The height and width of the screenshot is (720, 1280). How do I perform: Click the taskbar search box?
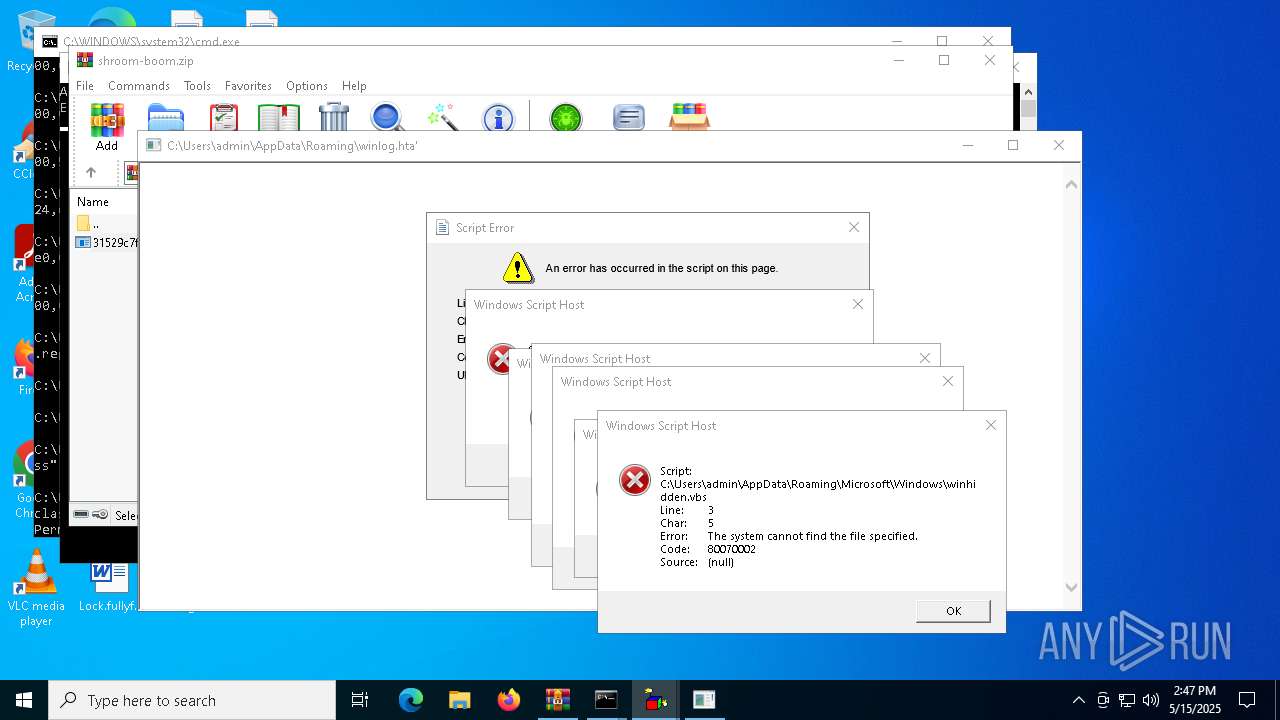192,700
